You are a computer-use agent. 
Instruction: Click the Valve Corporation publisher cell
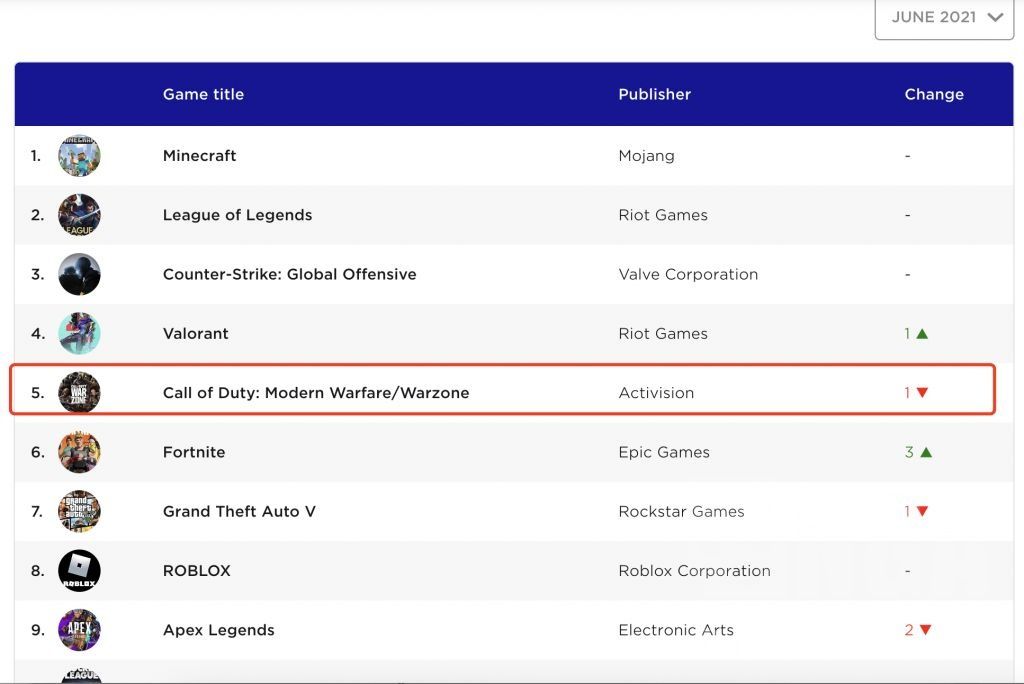click(x=688, y=274)
